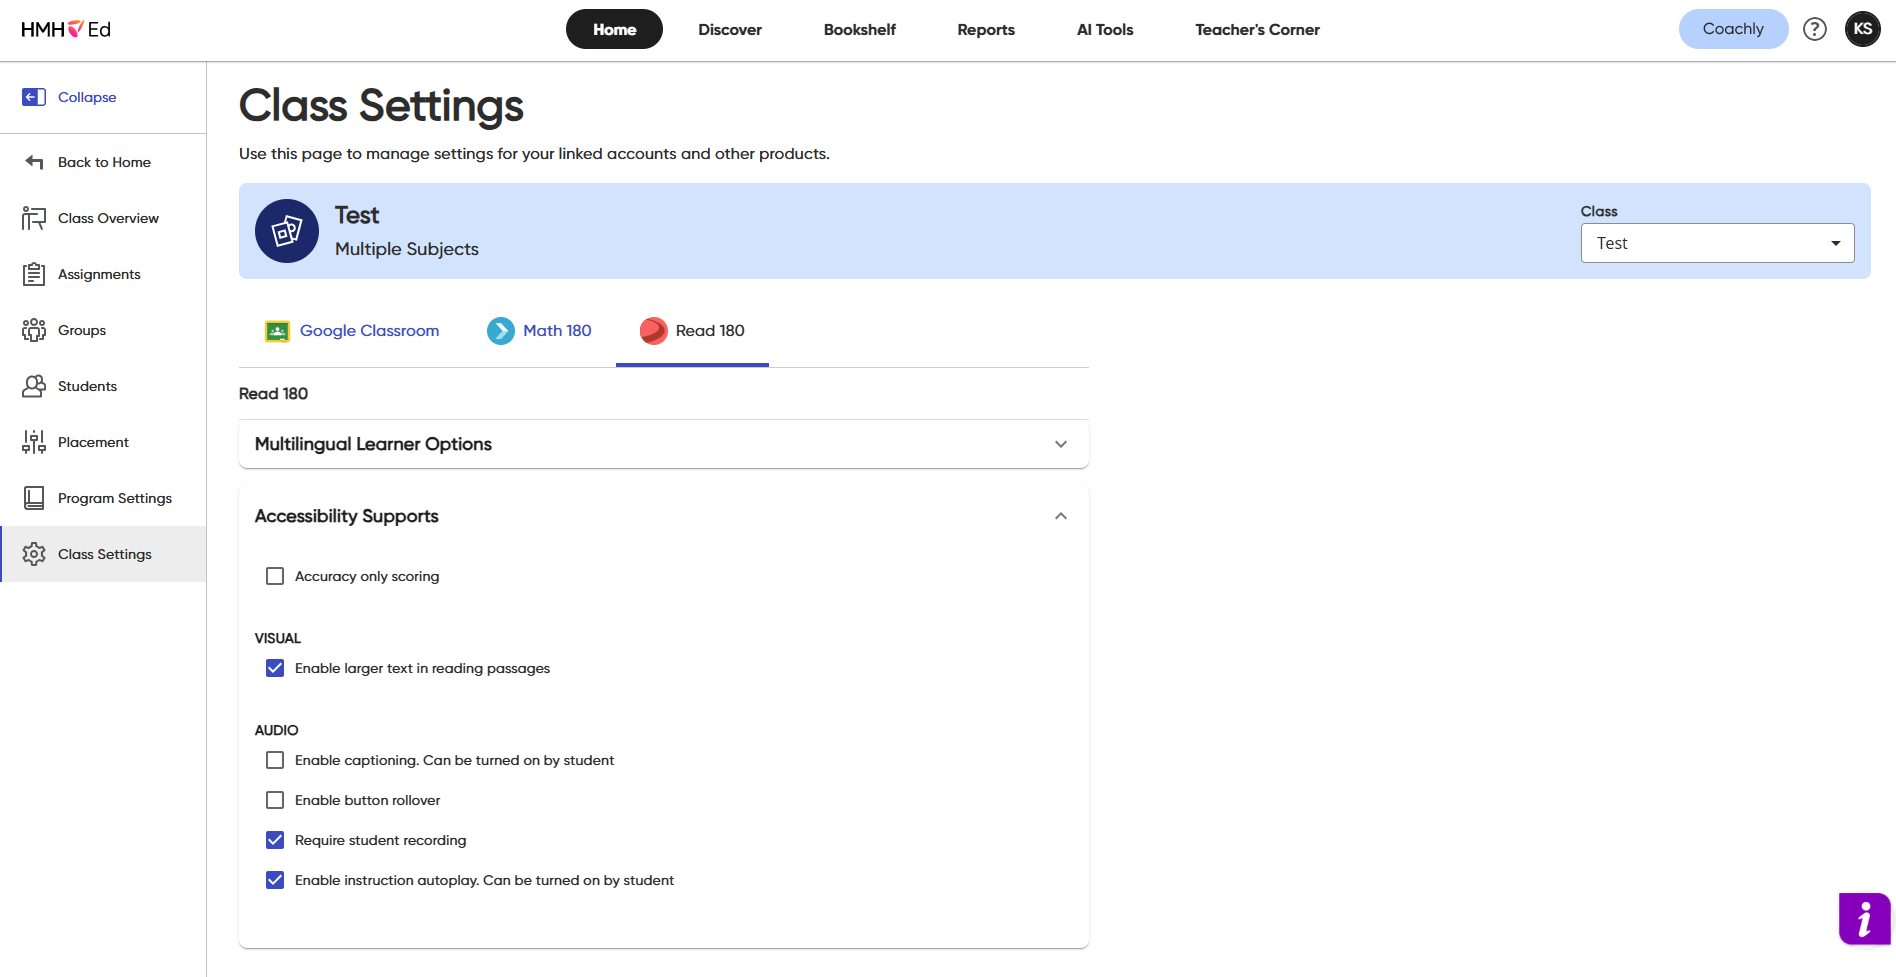Click the Class Settings gear icon
Screen dimensions: 1896x977
[34, 554]
